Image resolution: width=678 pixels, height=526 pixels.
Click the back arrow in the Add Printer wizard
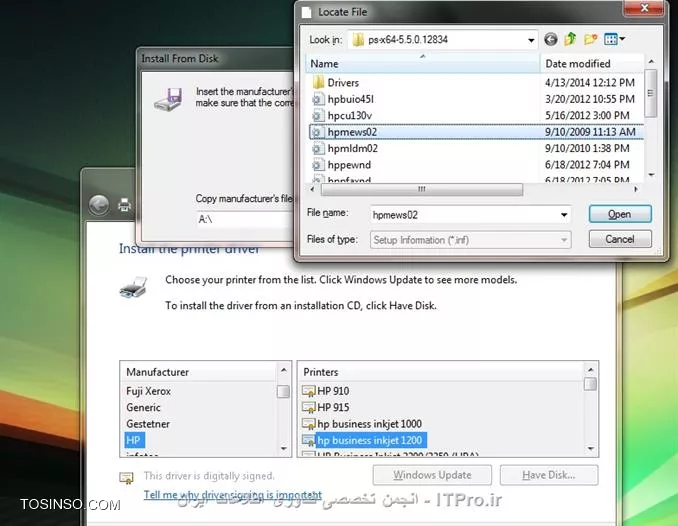[x=99, y=205]
